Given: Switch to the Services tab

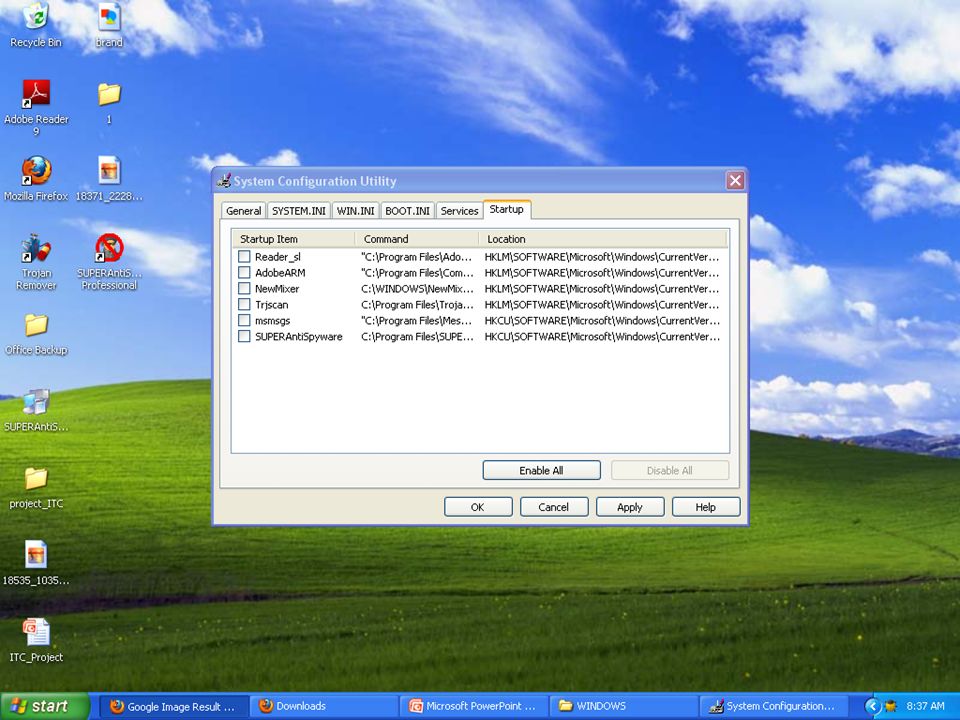Looking at the screenshot, I should click(x=459, y=211).
